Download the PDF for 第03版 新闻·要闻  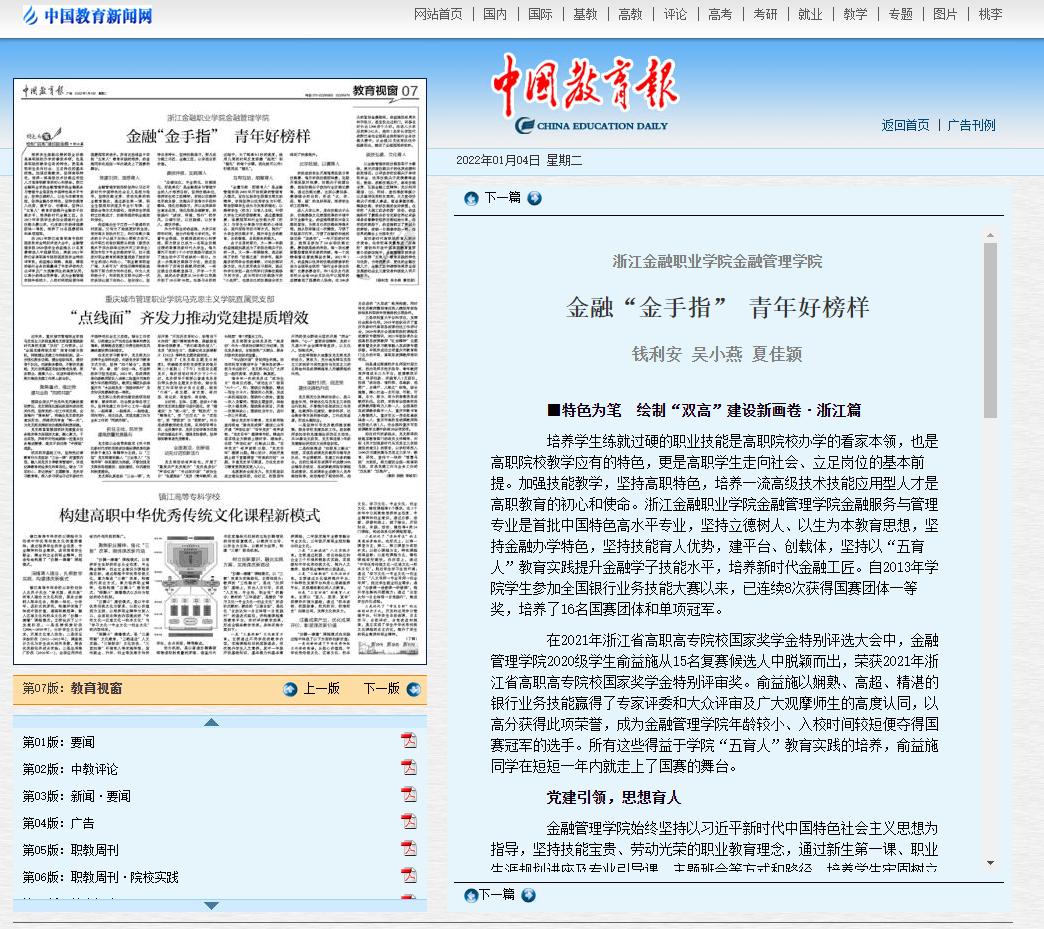409,794
